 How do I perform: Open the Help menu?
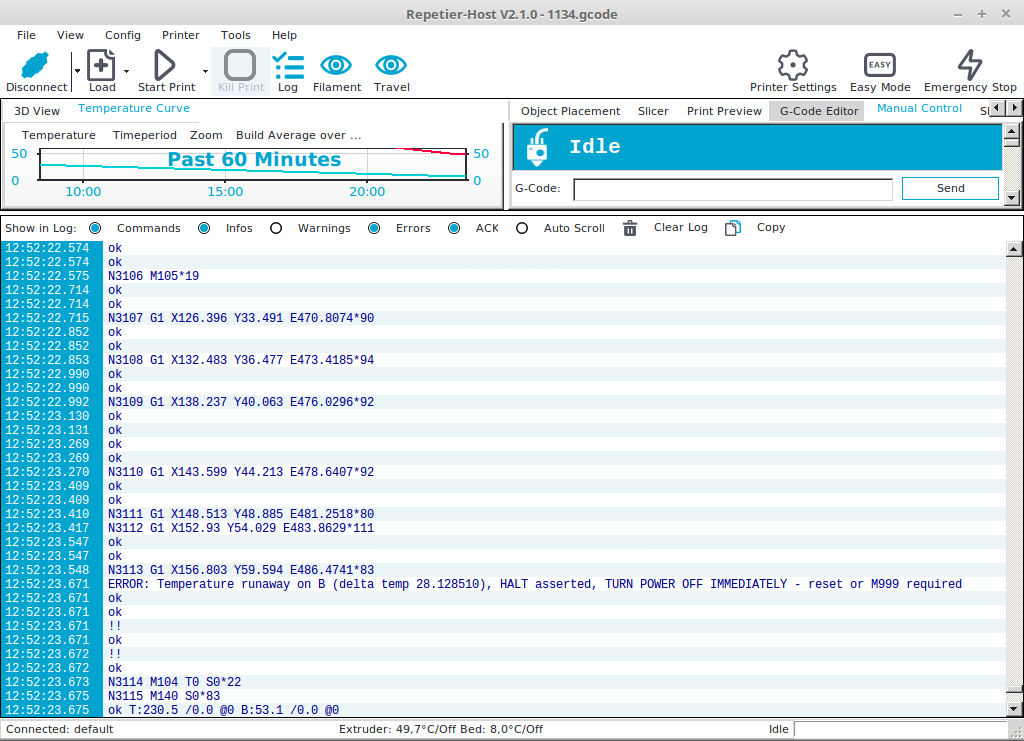pos(284,35)
